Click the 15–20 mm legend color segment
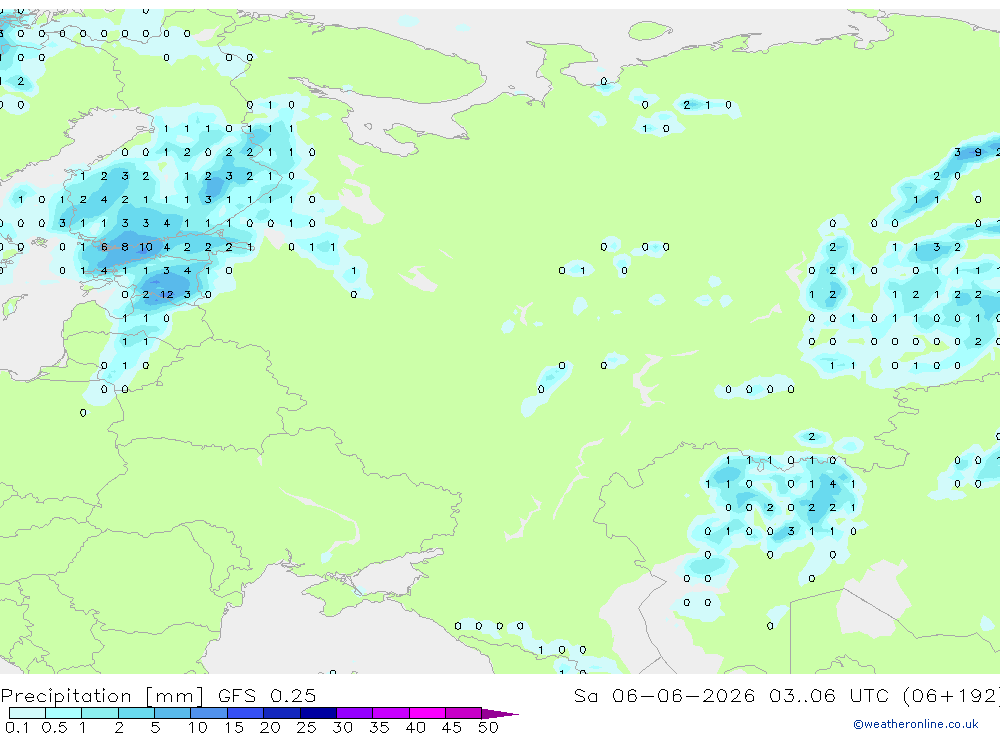The height and width of the screenshot is (733, 1000). (246, 713)
